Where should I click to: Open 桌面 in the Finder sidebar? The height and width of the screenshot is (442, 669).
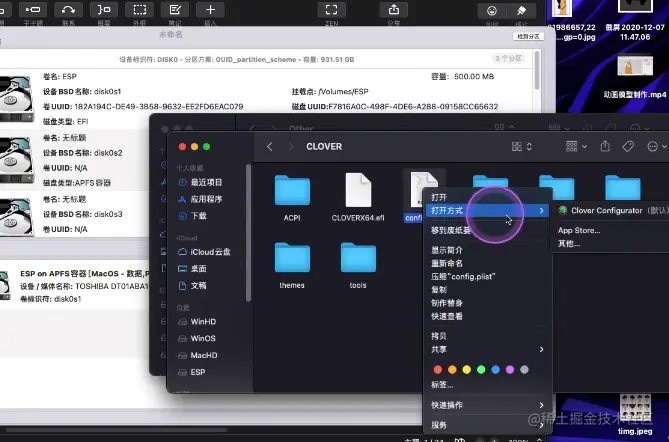[x=198, y=269]
